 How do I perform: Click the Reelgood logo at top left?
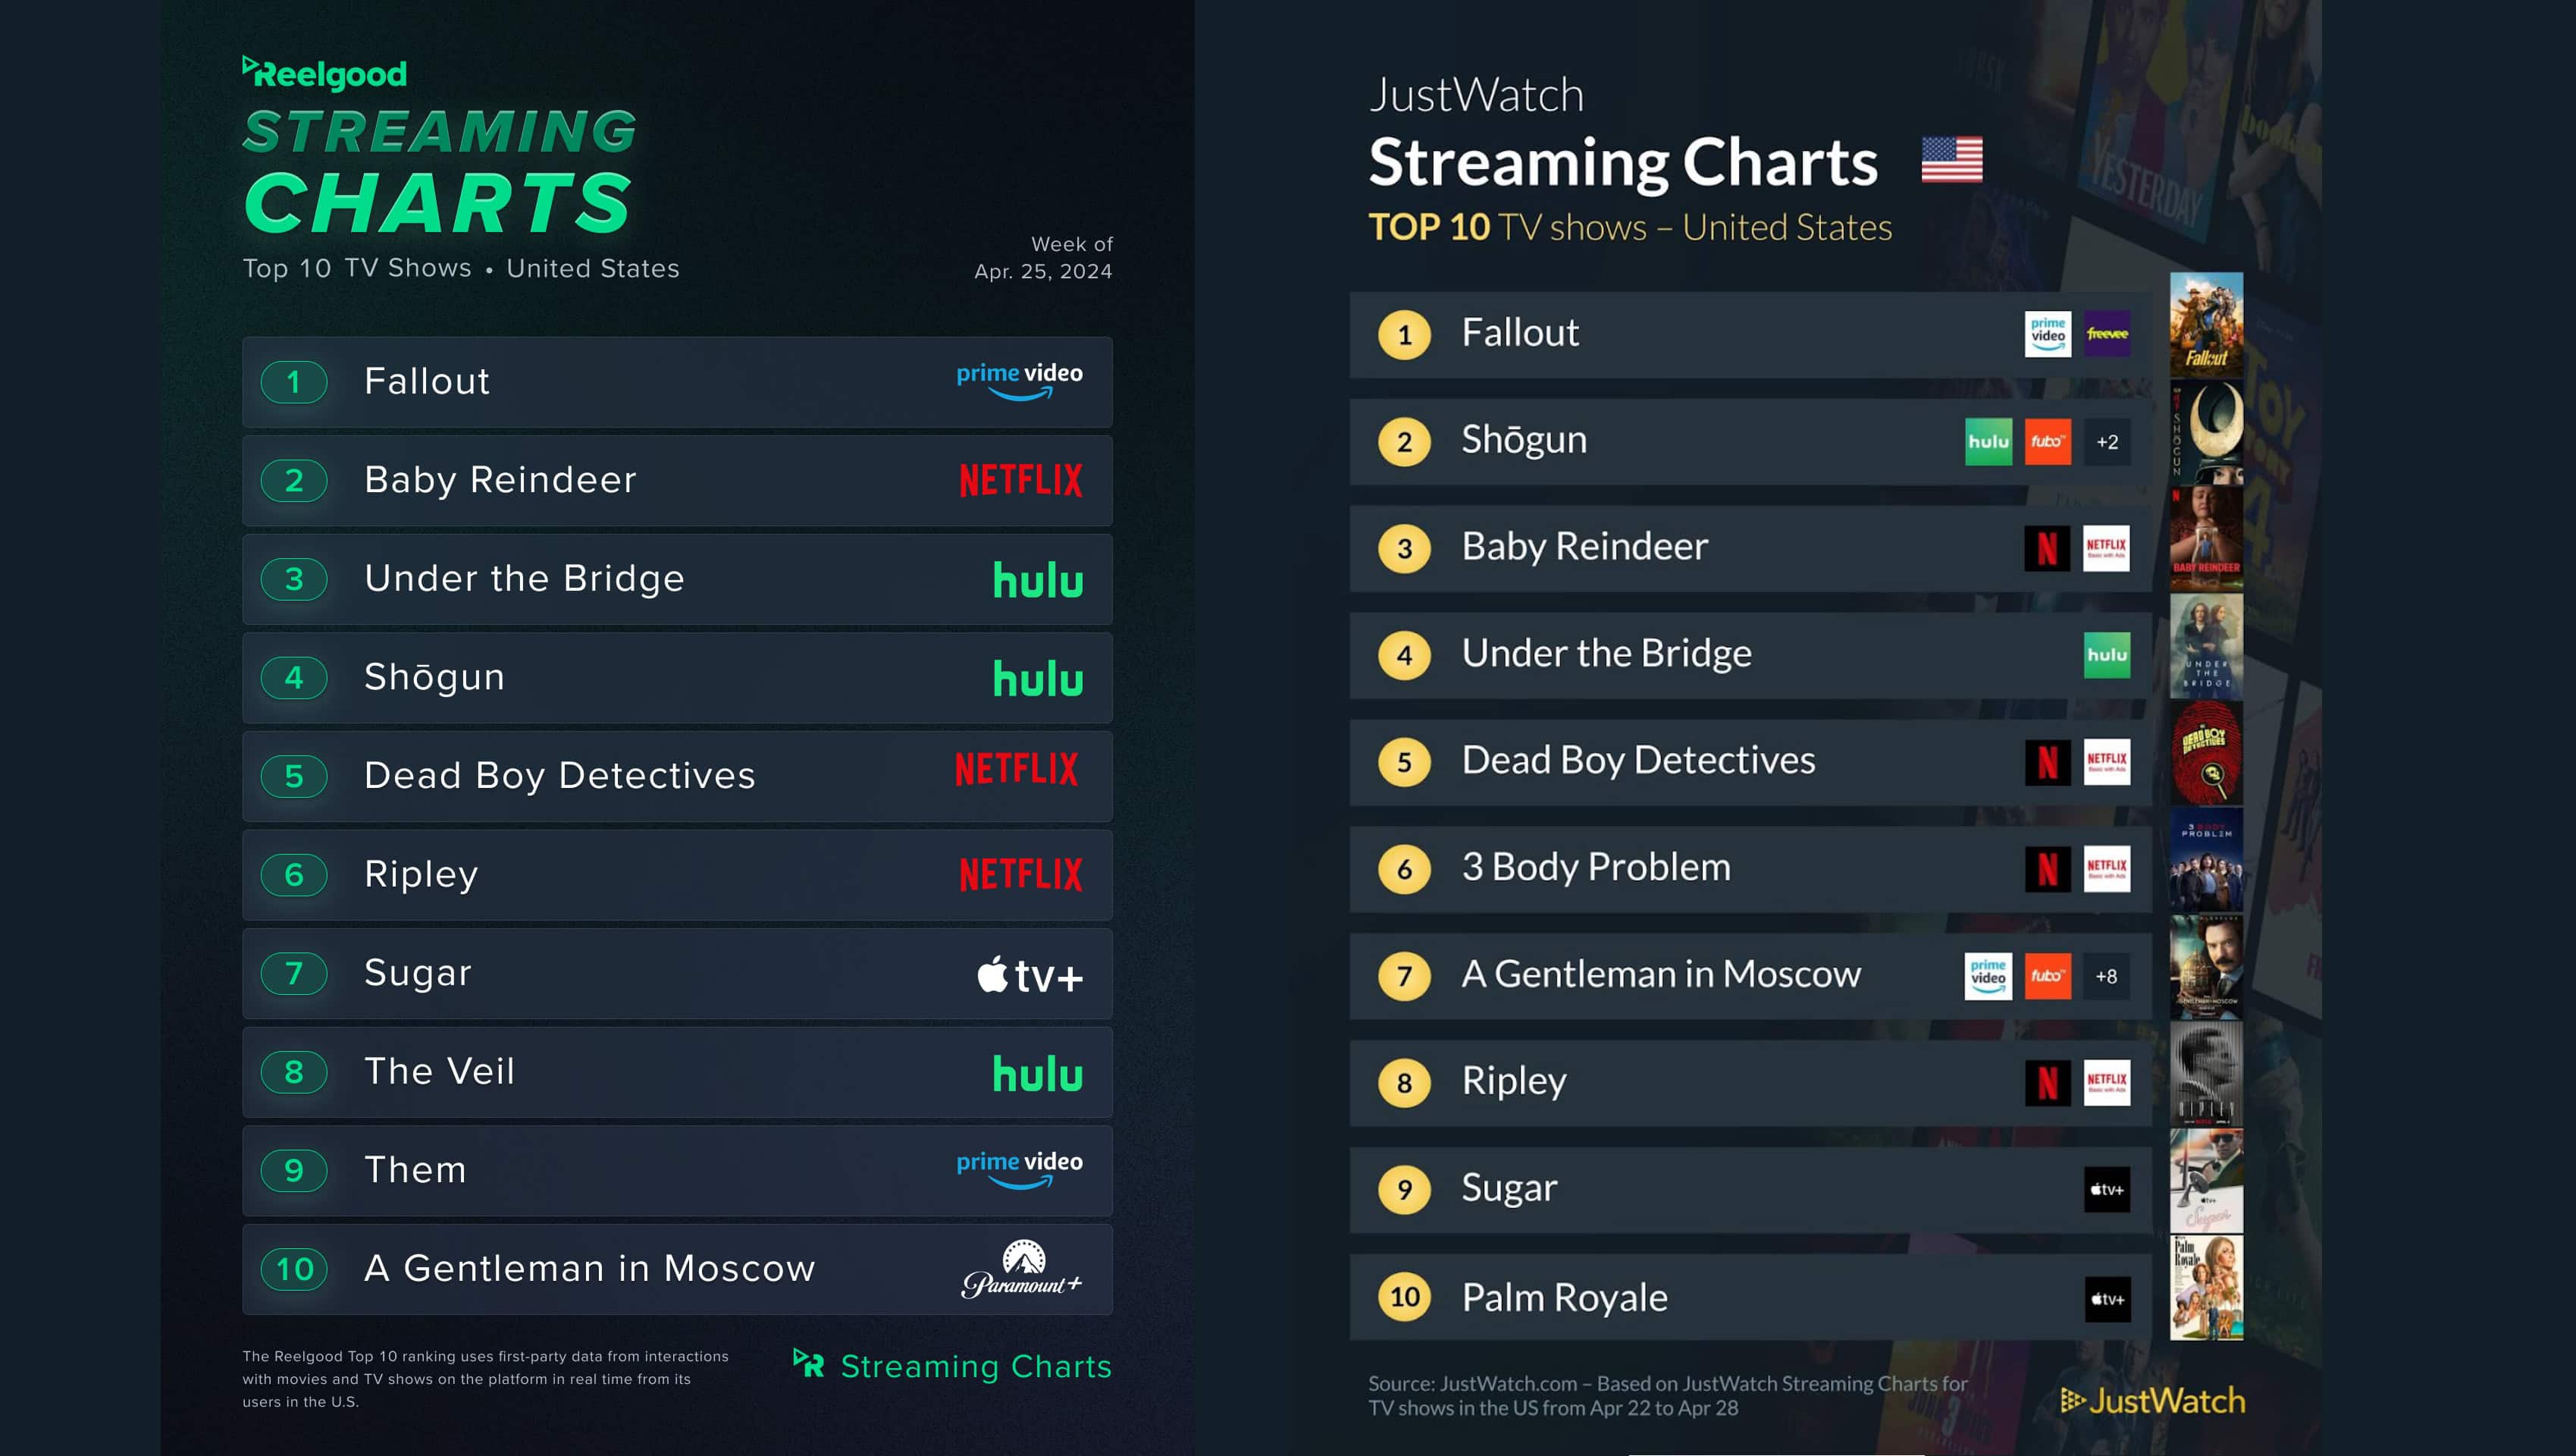tap(325, 73)
